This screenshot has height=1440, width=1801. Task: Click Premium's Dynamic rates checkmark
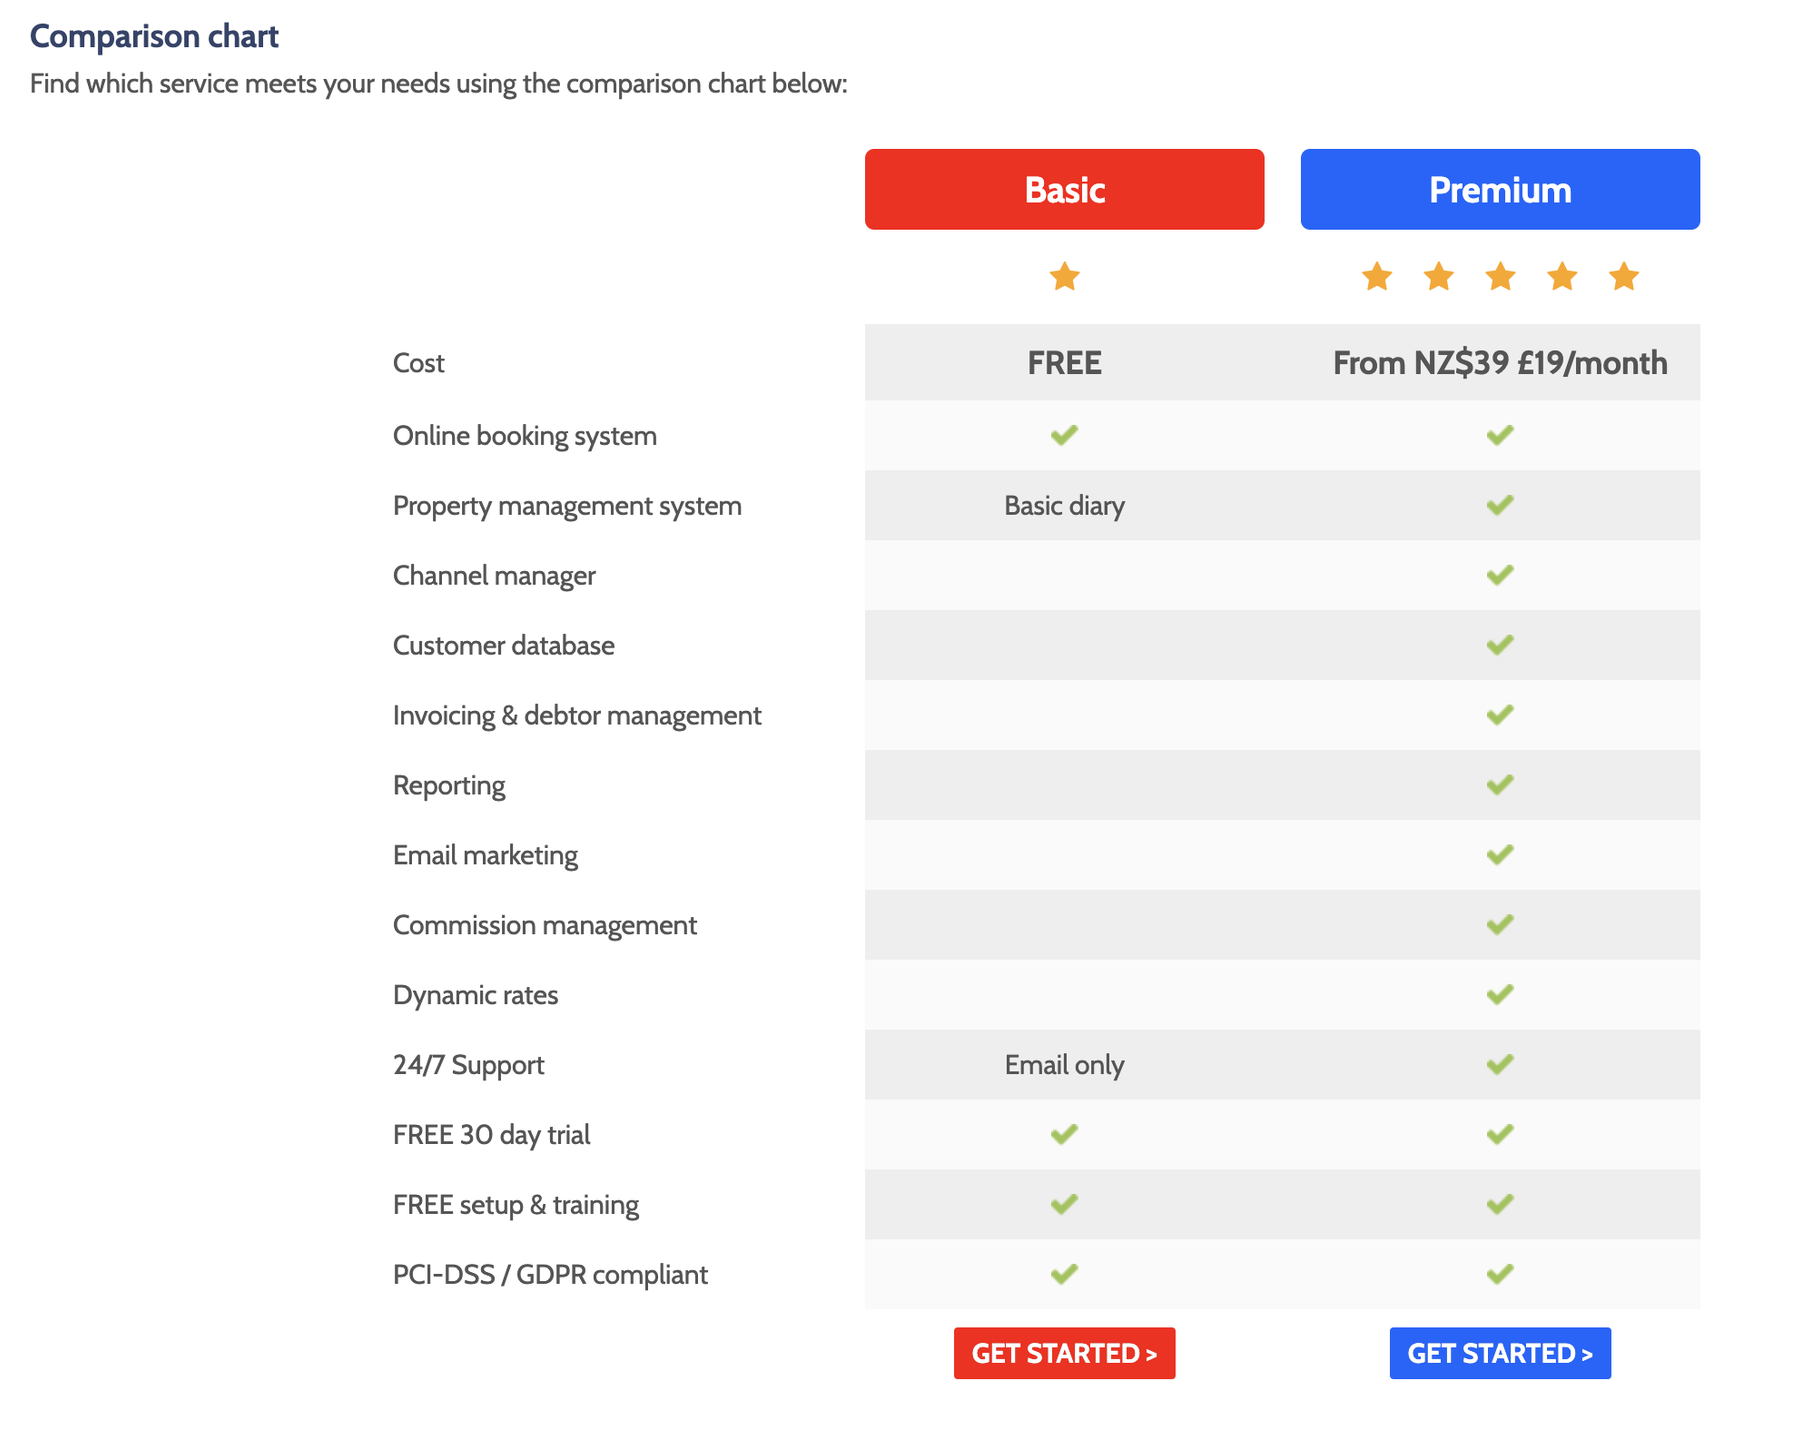[x=1499, y=994]
